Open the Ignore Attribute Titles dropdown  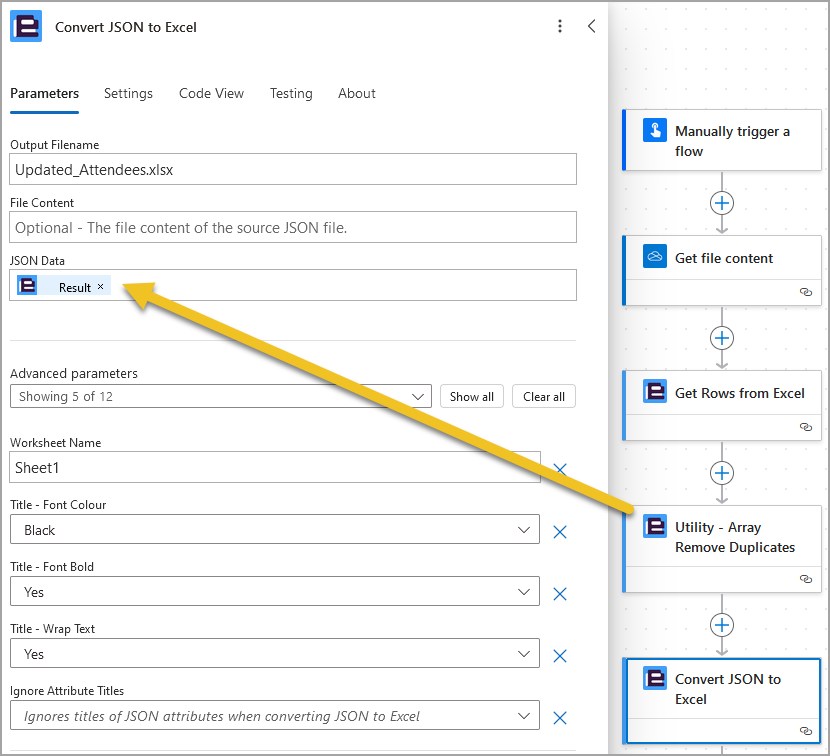pos(275,715)
